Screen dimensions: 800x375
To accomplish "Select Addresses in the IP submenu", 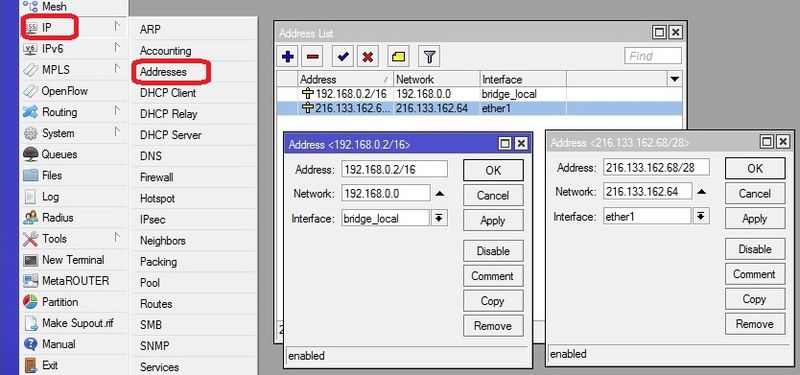I will [x=163, y=72].
